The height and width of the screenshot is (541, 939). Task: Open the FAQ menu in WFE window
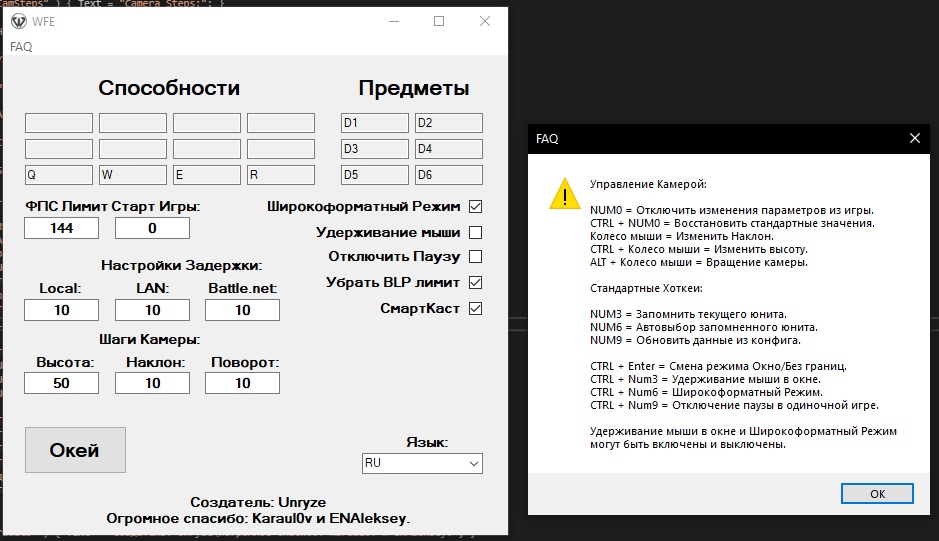tap(21, 47)
